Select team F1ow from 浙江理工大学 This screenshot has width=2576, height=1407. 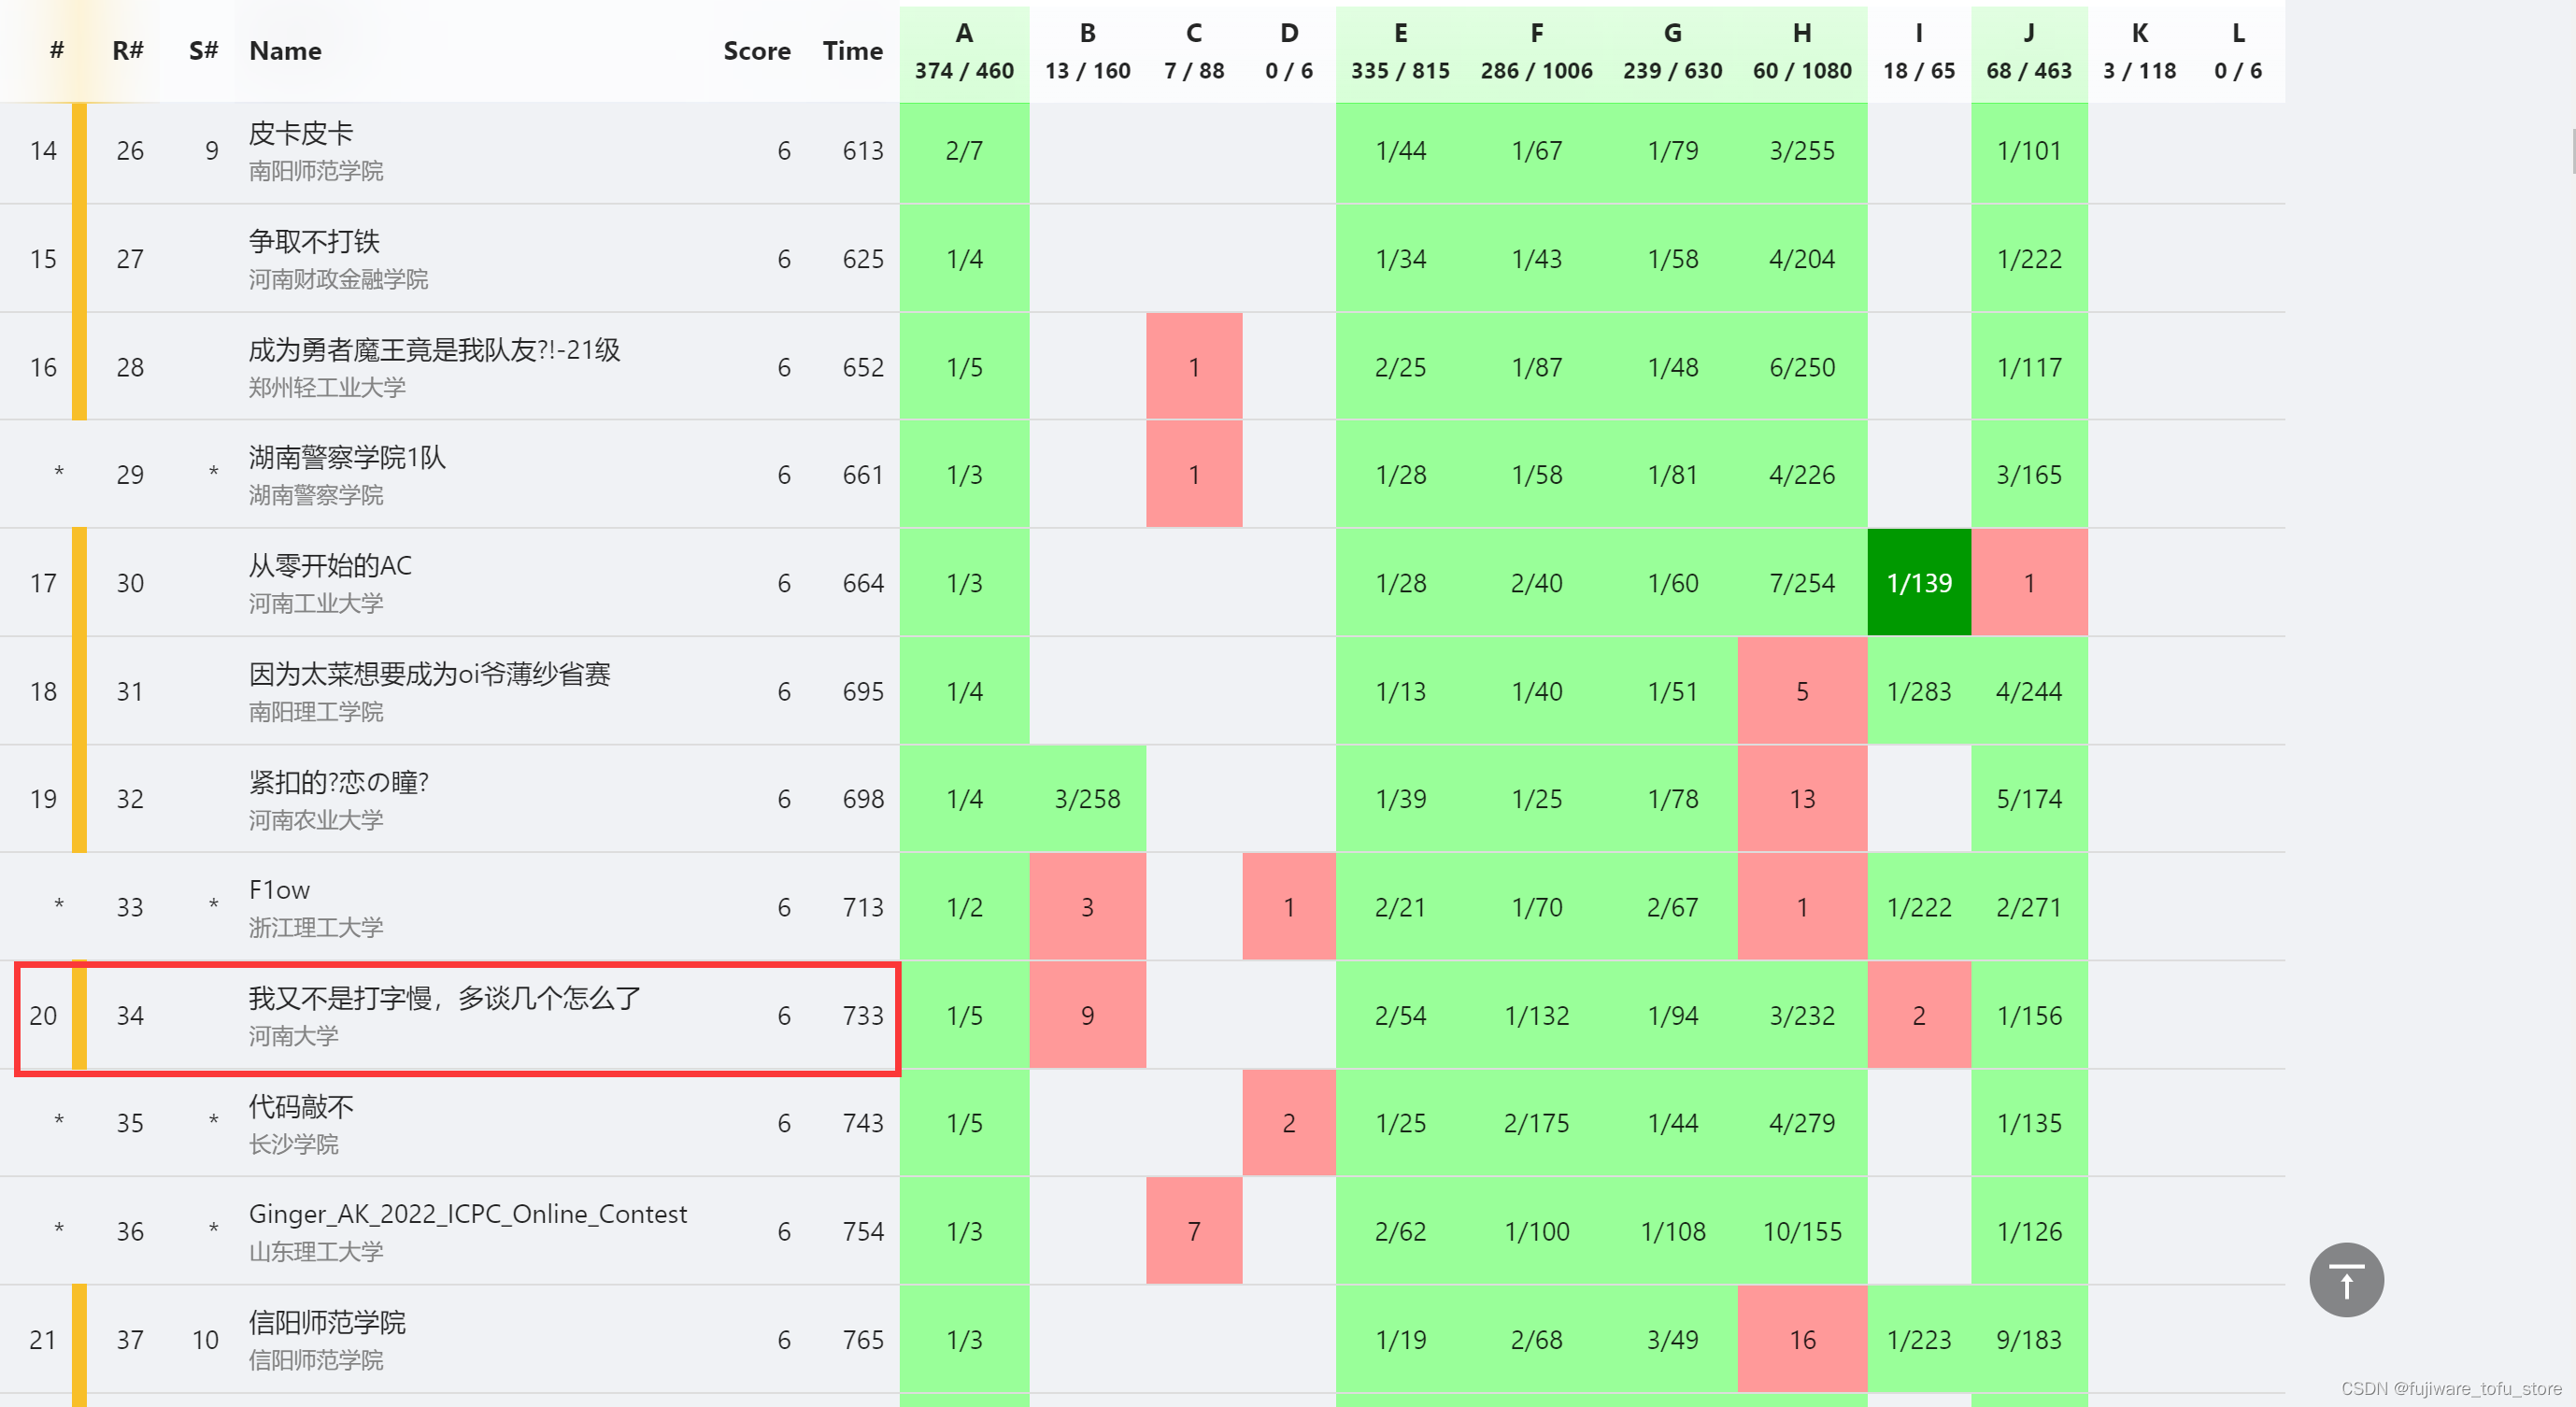pyautogui.click(x=279, y=890)
